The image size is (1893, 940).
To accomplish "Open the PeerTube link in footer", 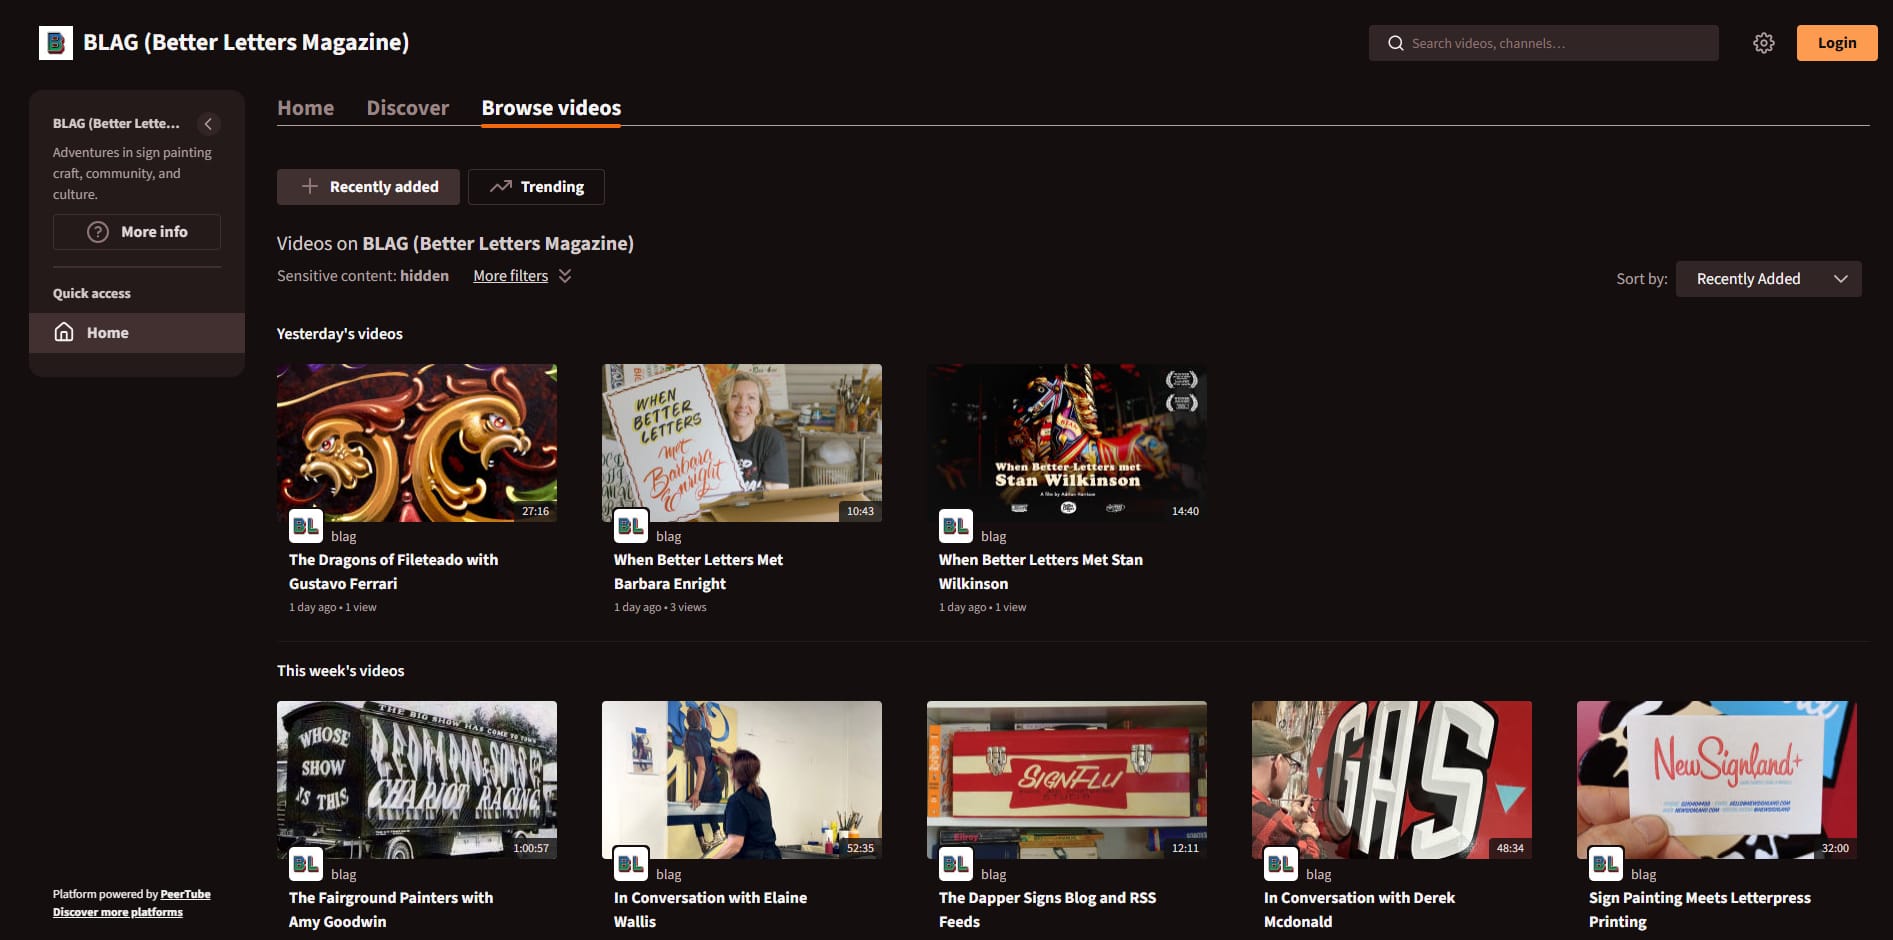I will [x=186, y=894].
